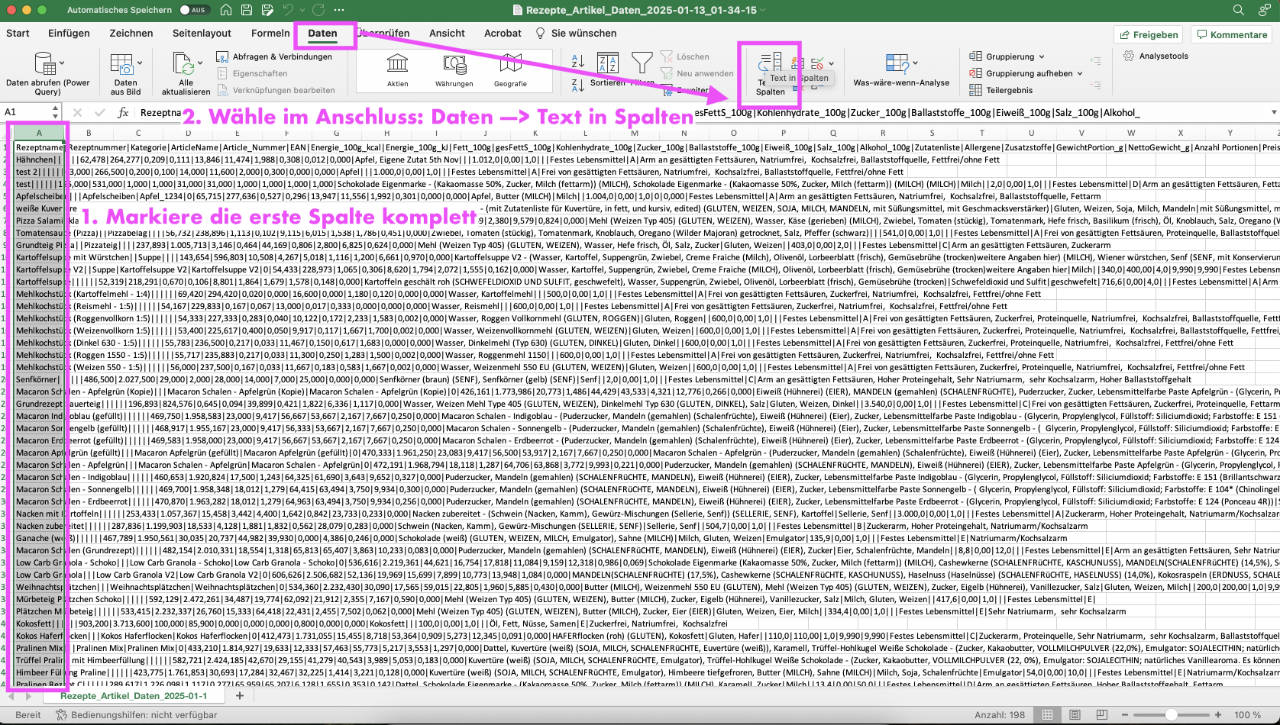
Task: Switch to the Formeln ribbon tab
Action: (x=270, y=33)
